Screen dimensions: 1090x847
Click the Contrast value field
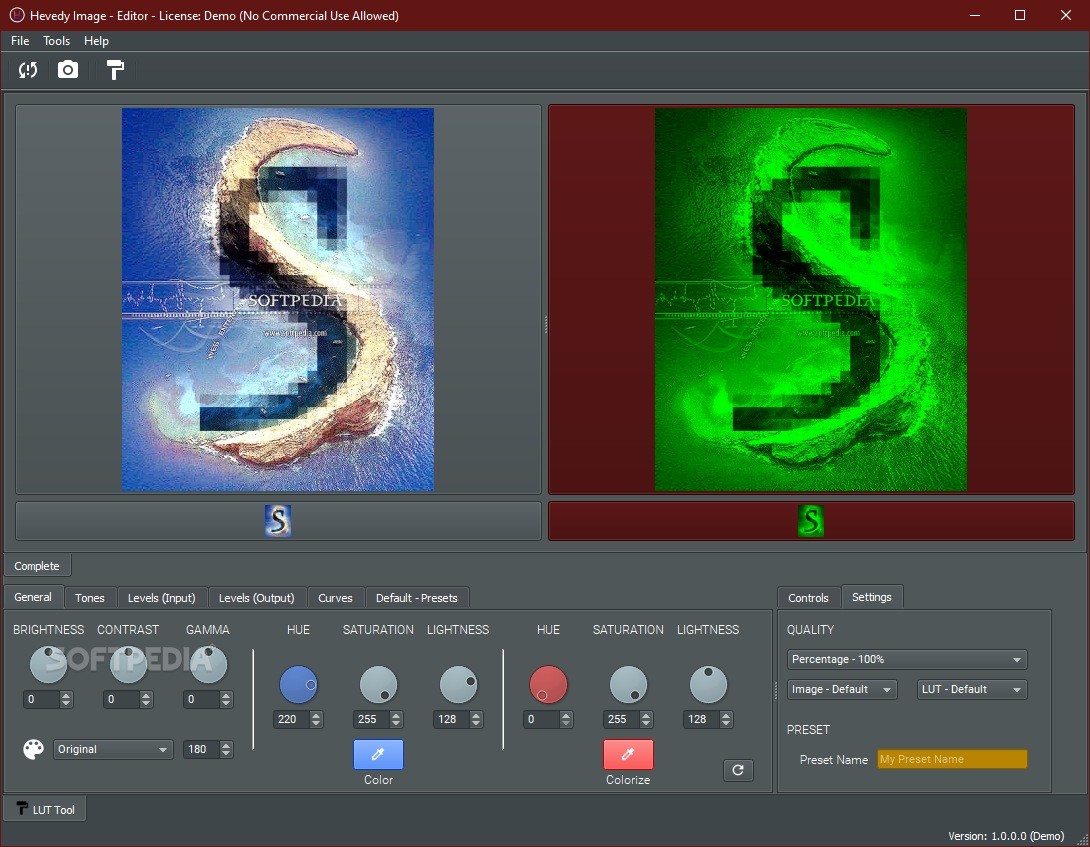pos(121,700)
